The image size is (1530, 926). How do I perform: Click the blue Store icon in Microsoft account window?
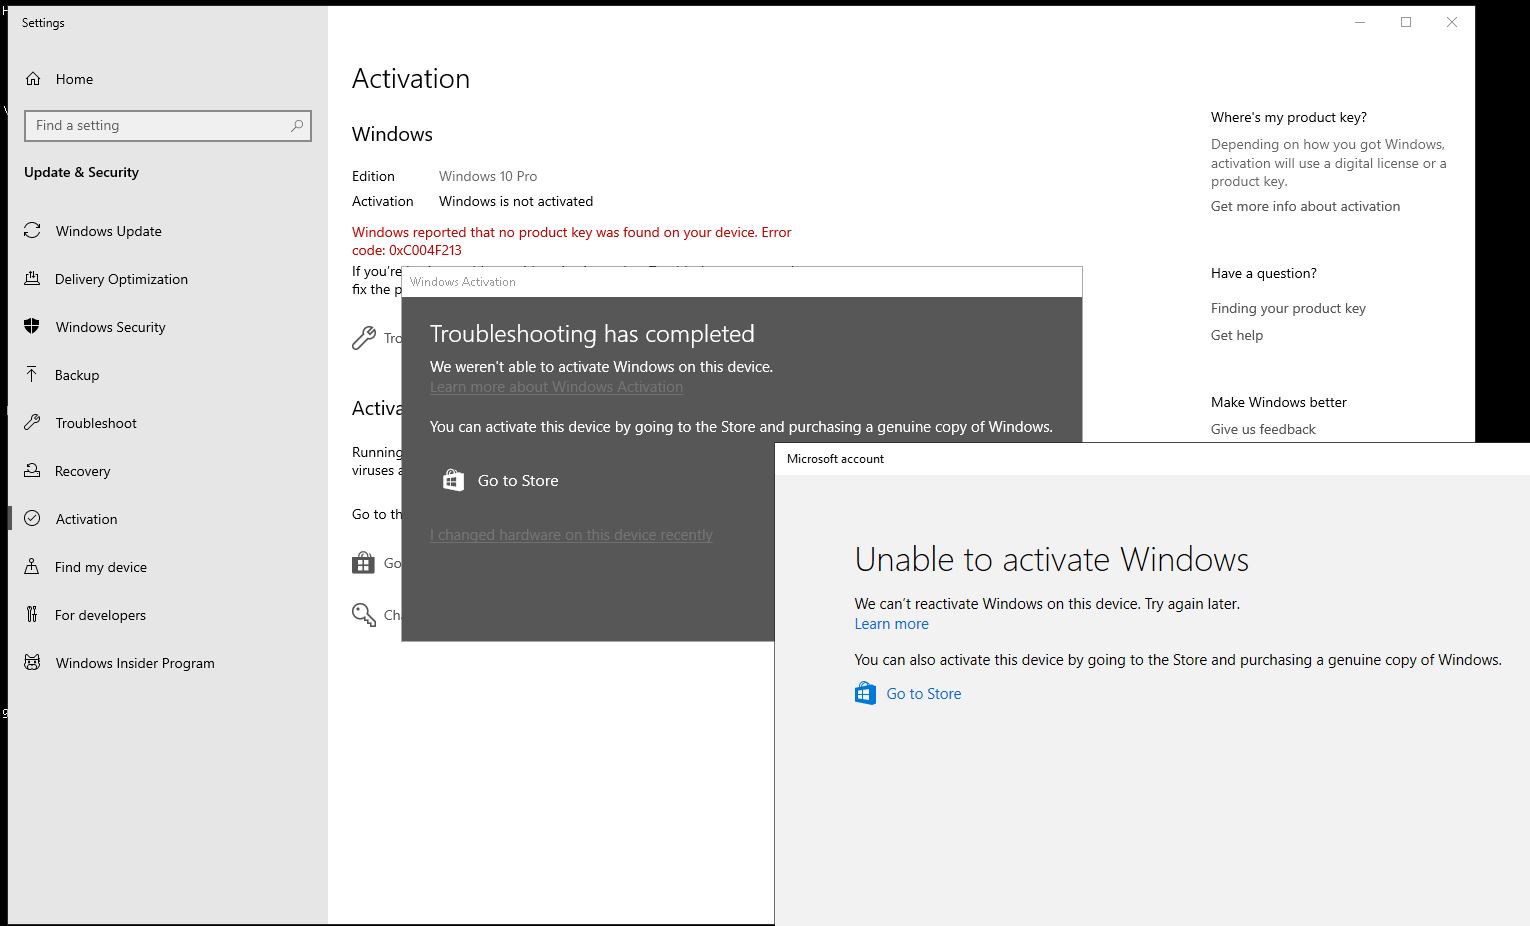click(865, 694)
